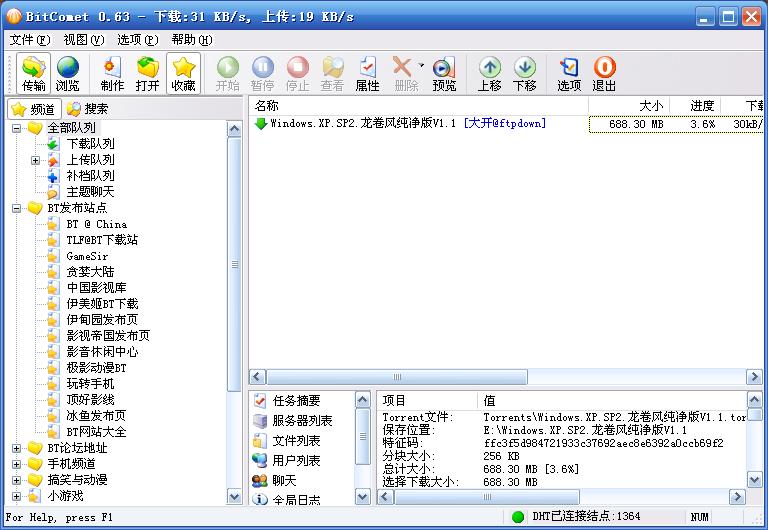Click the 删除 delete X icon
Image resolution: width=768 pixels, height=530 pixels.
(404, 73)
